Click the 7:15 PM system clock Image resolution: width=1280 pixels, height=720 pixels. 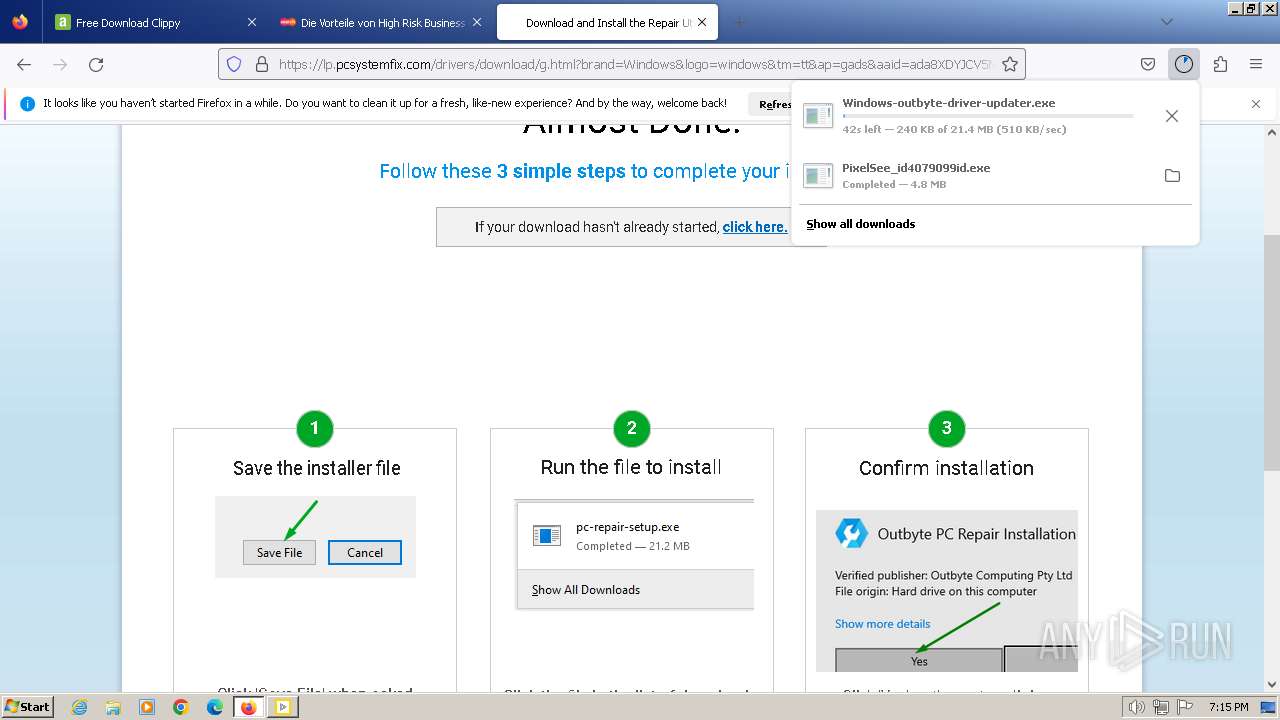click(x=1228, y=707)
